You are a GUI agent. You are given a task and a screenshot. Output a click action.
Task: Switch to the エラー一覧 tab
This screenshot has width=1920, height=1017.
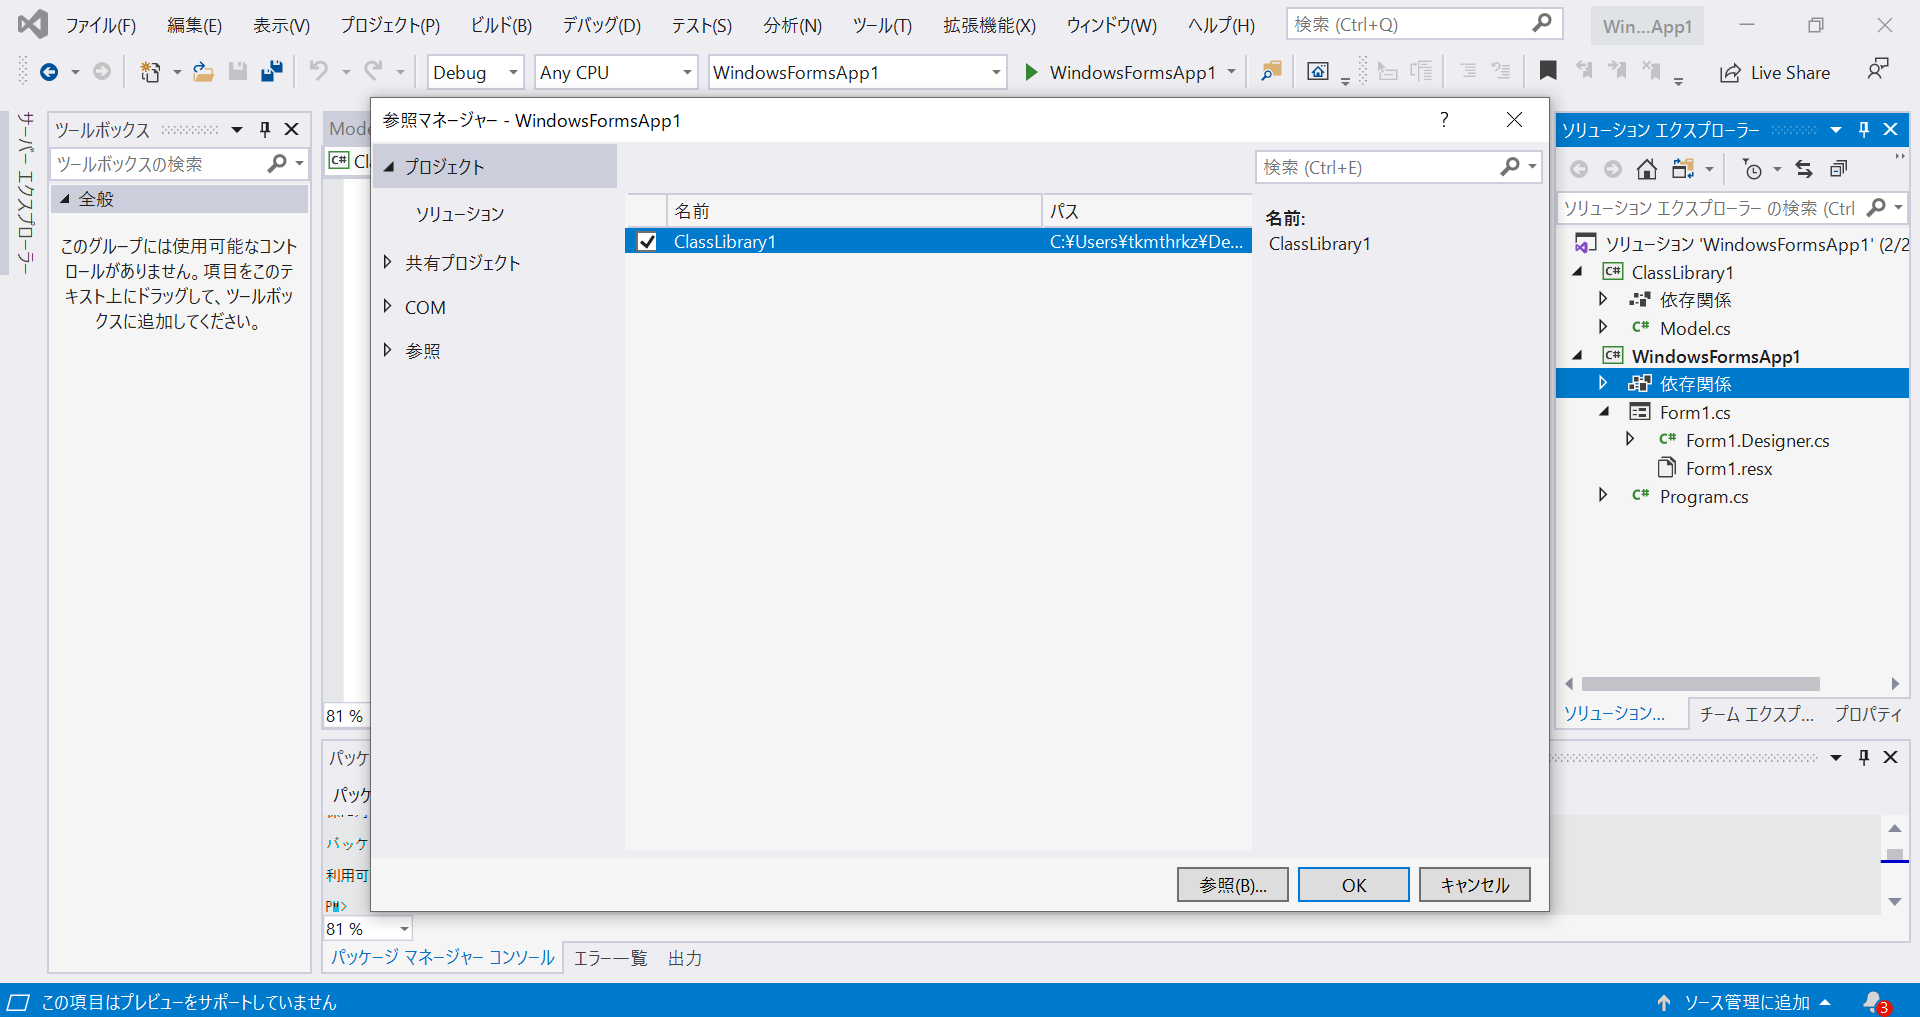tap(610, 957)
